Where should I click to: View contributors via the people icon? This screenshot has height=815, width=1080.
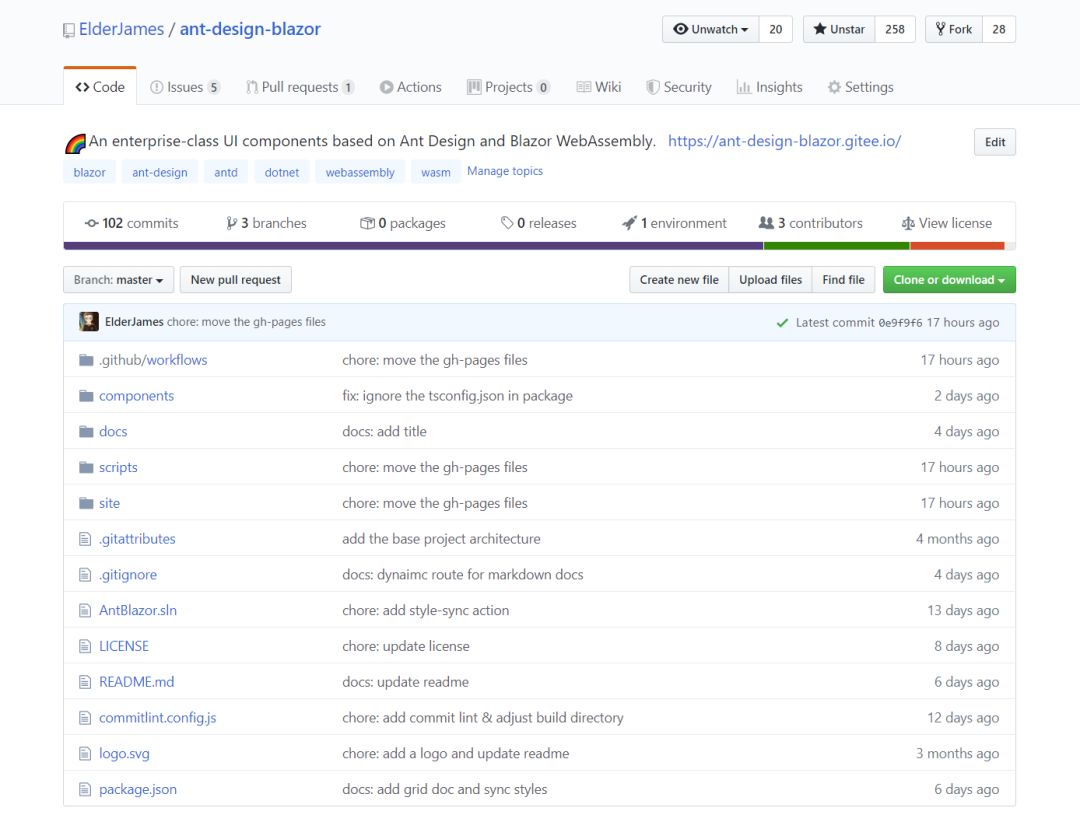click(x=764, y=222)
